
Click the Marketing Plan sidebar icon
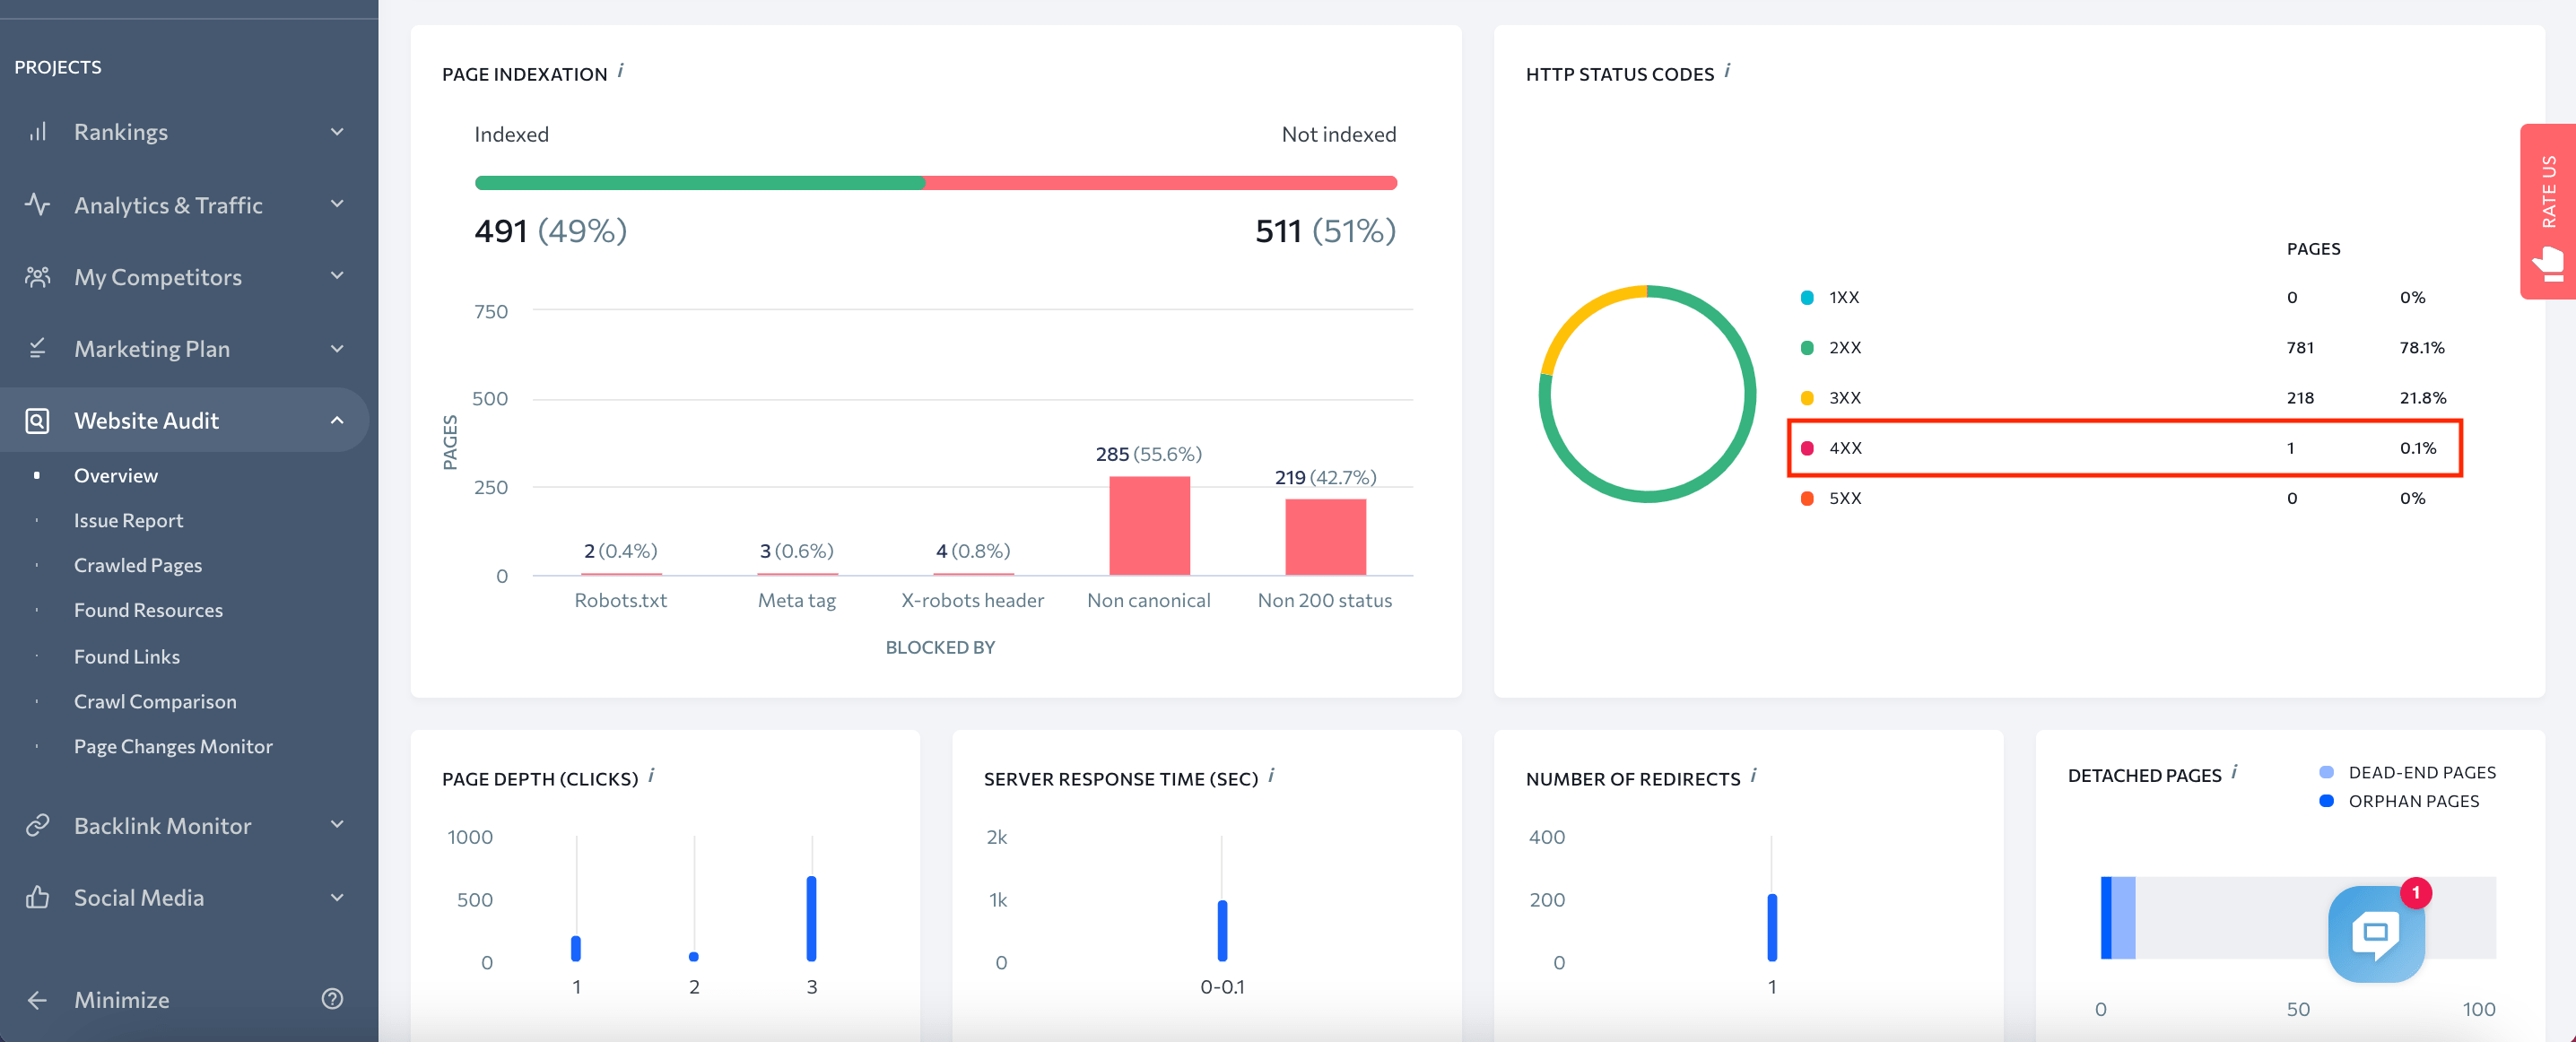(39, 347)
